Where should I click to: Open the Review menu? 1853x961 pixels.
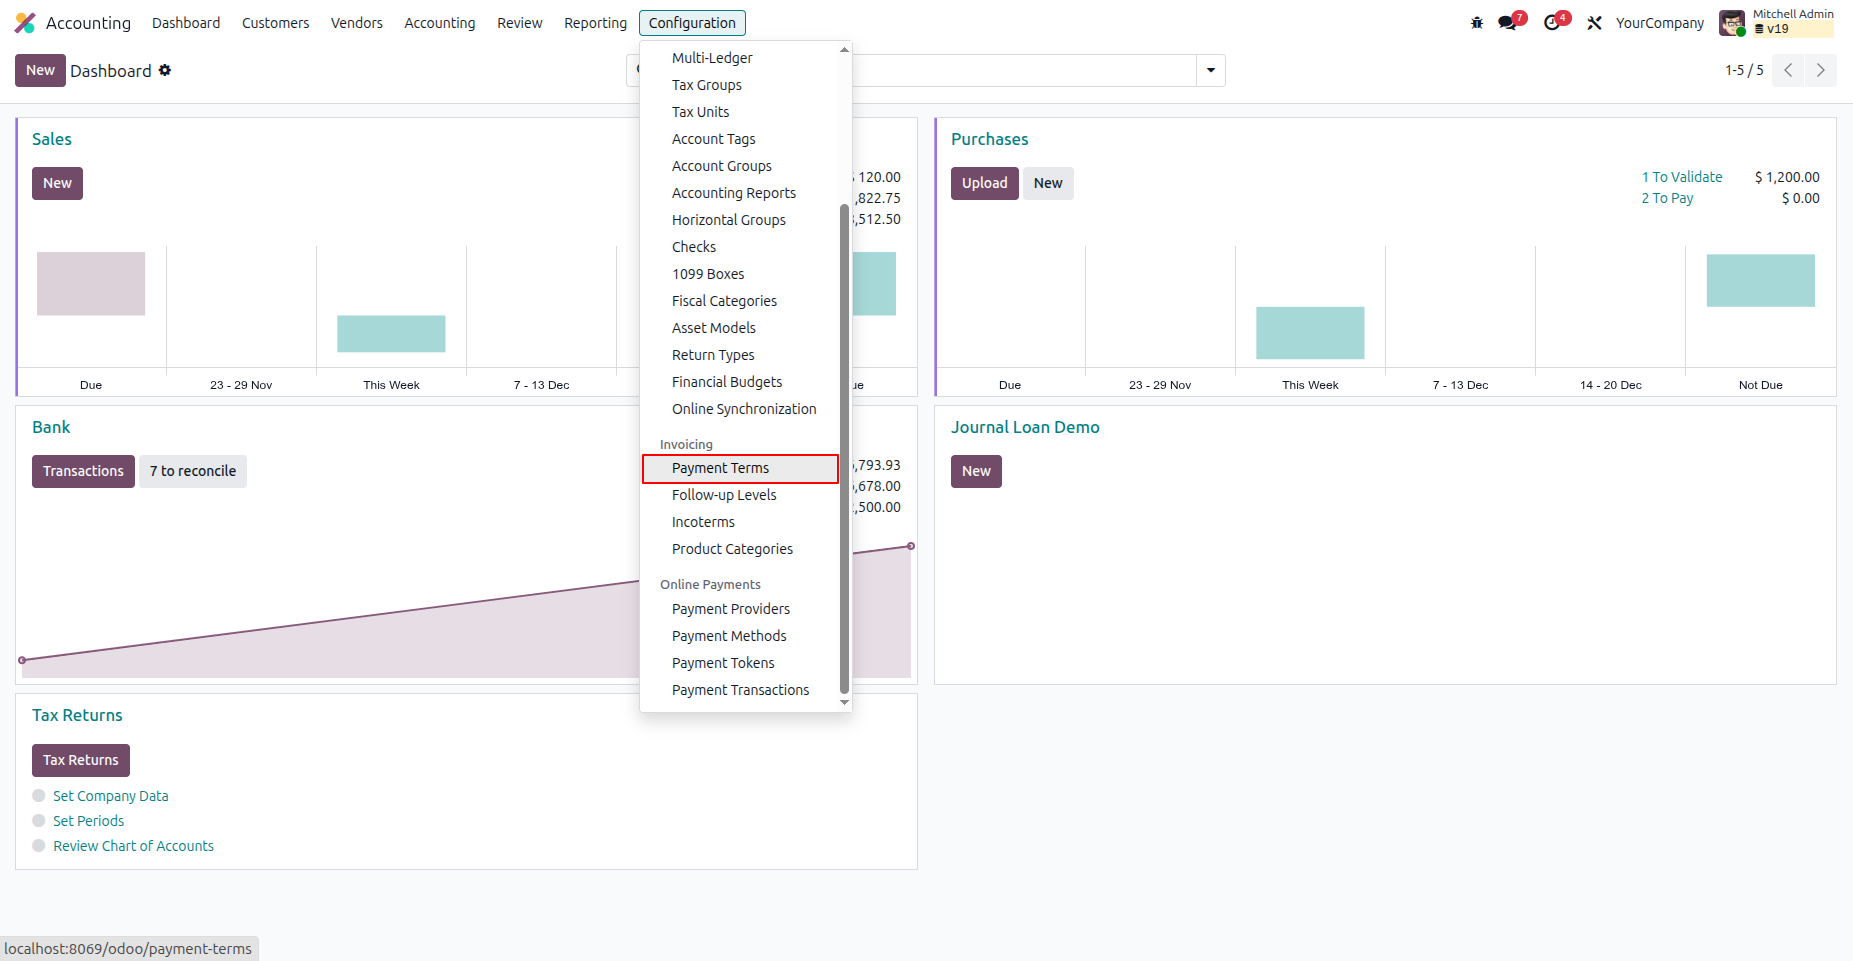520,23
